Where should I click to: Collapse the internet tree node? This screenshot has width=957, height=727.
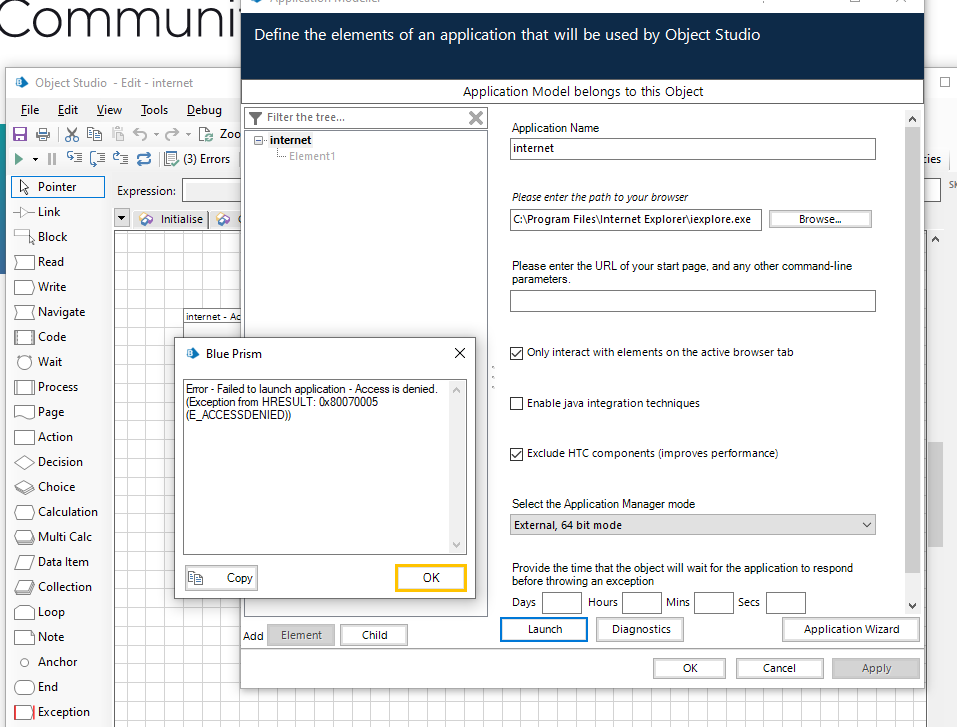point(259,141)
